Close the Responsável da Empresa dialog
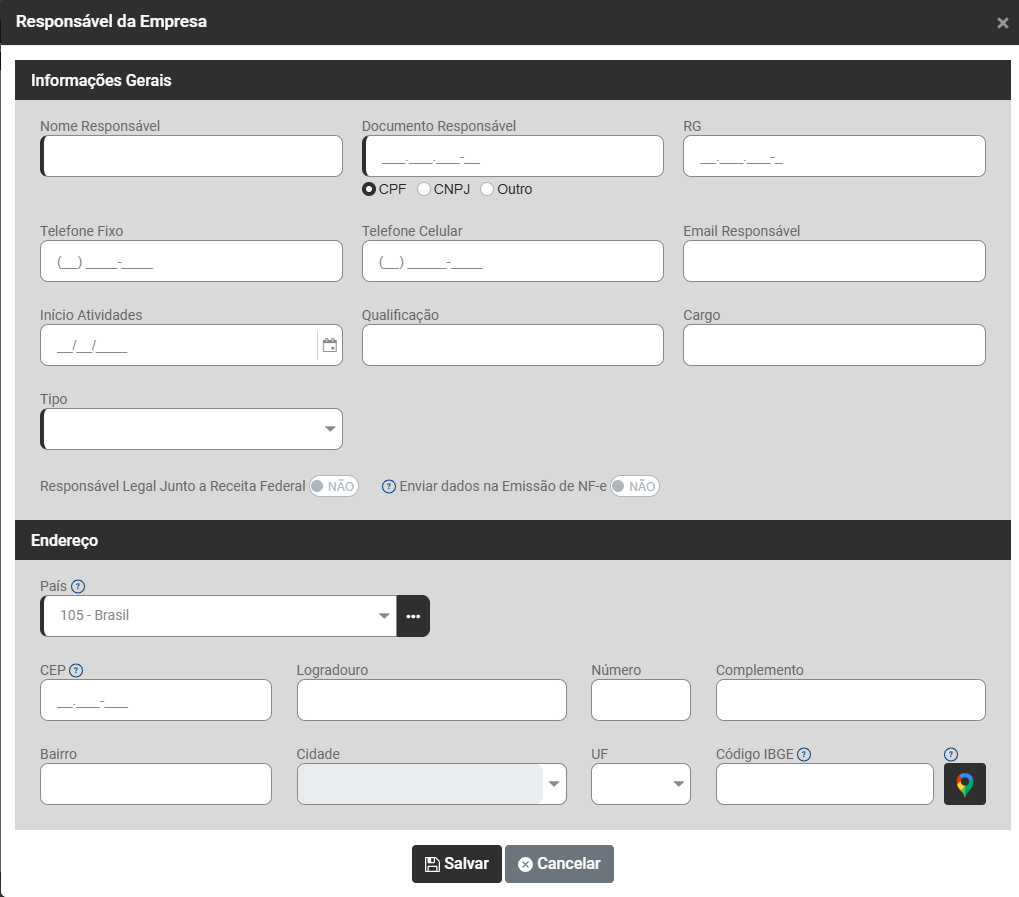This screenshot has width=1019, height=897. tap(1002, 23)
